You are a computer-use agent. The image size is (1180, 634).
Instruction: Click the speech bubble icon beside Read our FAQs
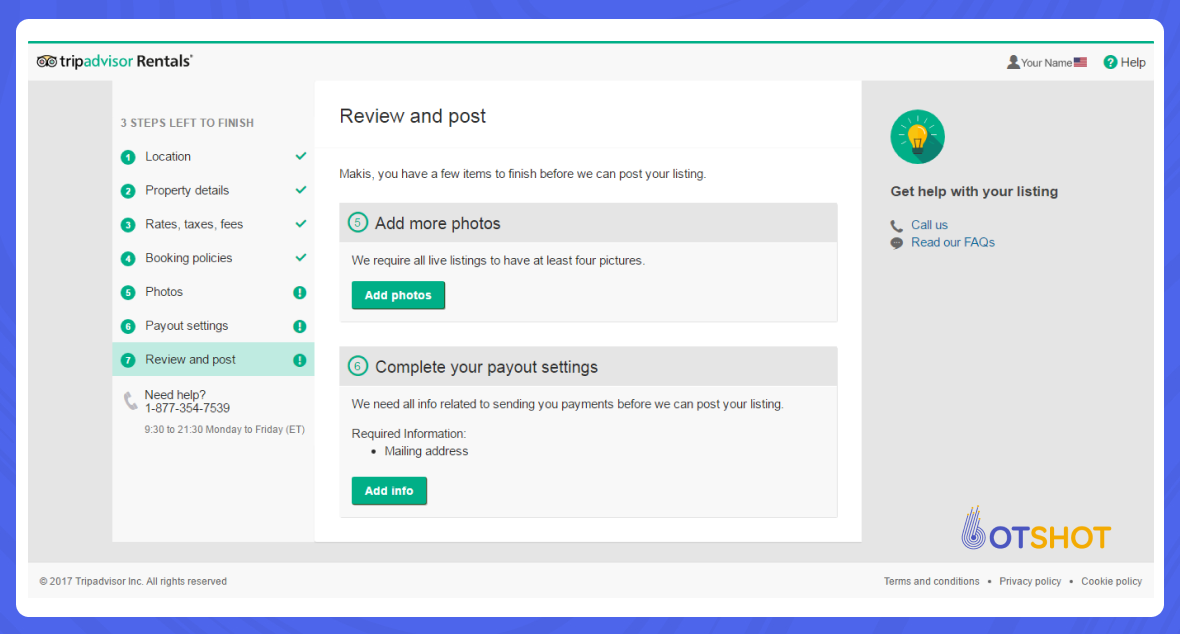897,242
